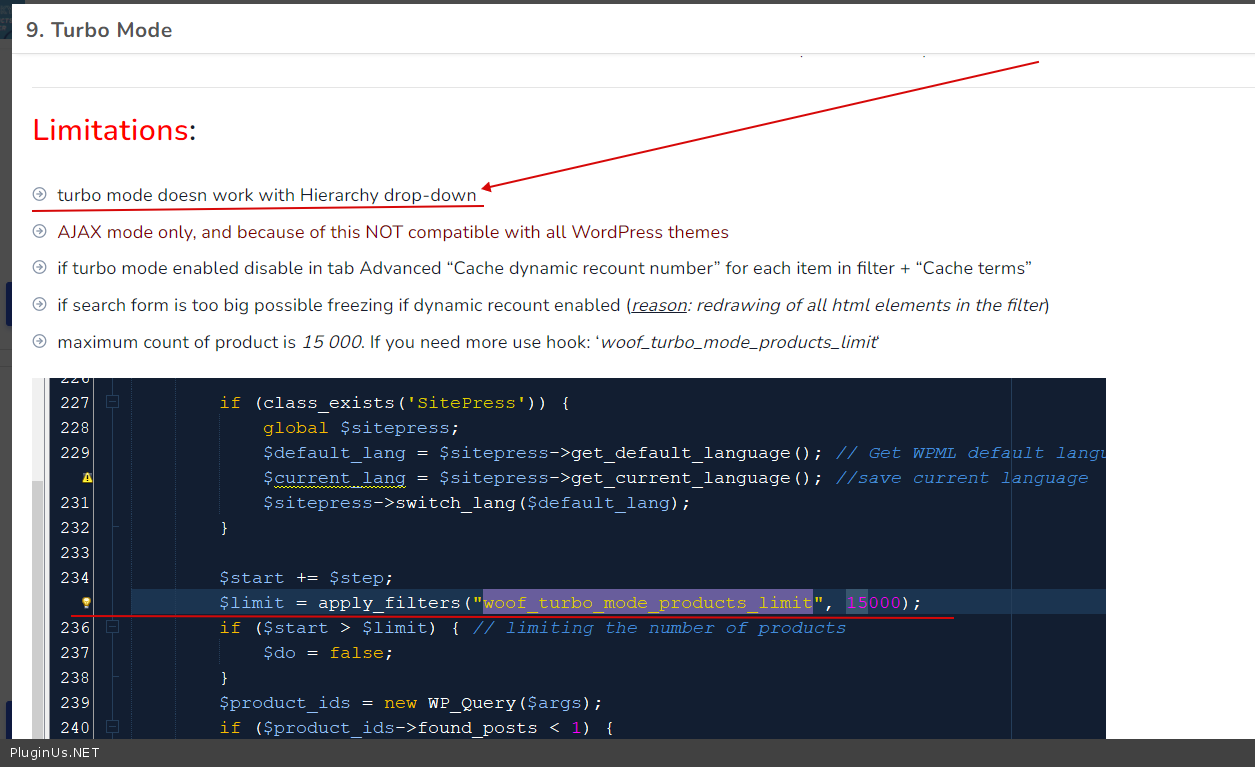The width and height of the screenshot is (1255, 767).
Task: Click line number 234 in the gutter
Action: 75,578
